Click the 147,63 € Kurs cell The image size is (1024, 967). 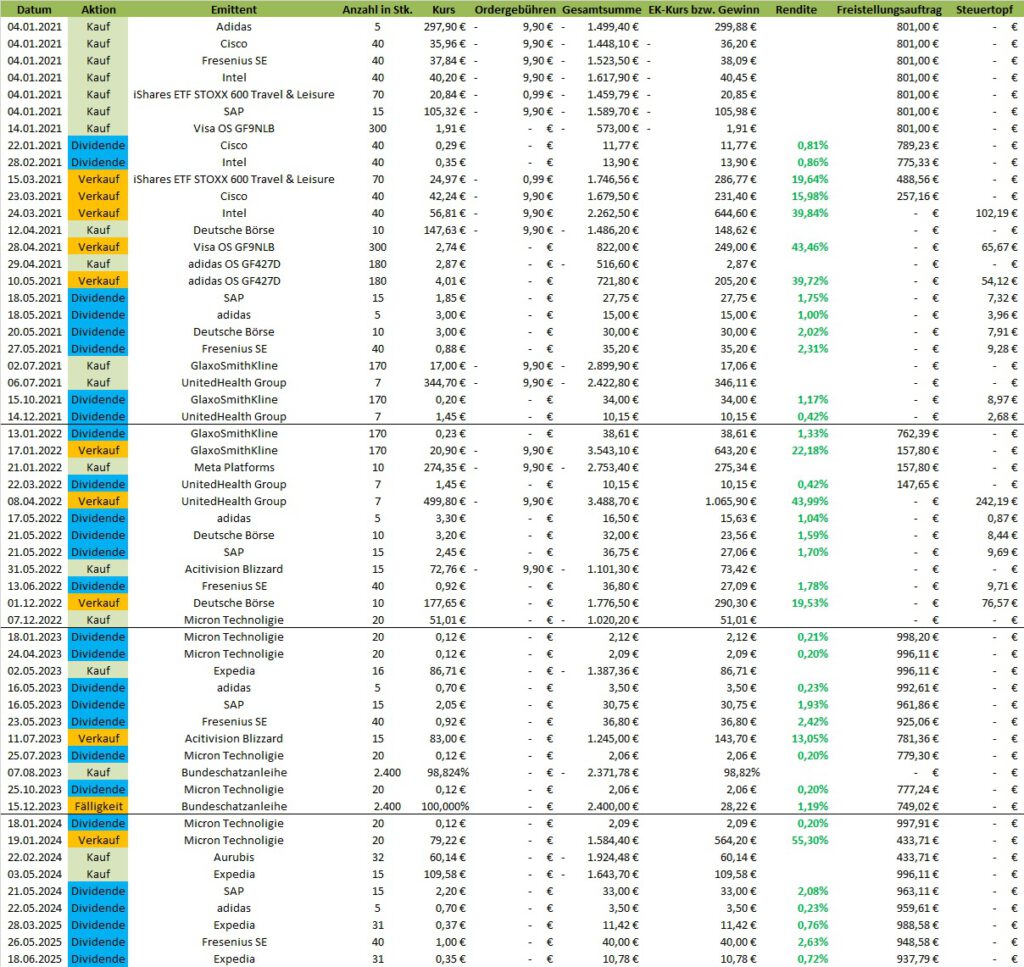coord(445,230)
